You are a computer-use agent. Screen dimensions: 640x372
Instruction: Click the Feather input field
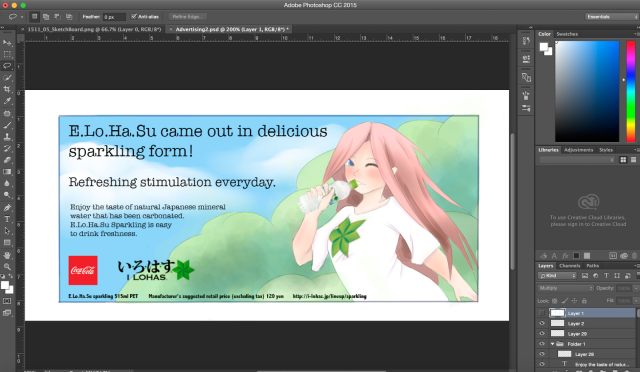coord(114,17)
